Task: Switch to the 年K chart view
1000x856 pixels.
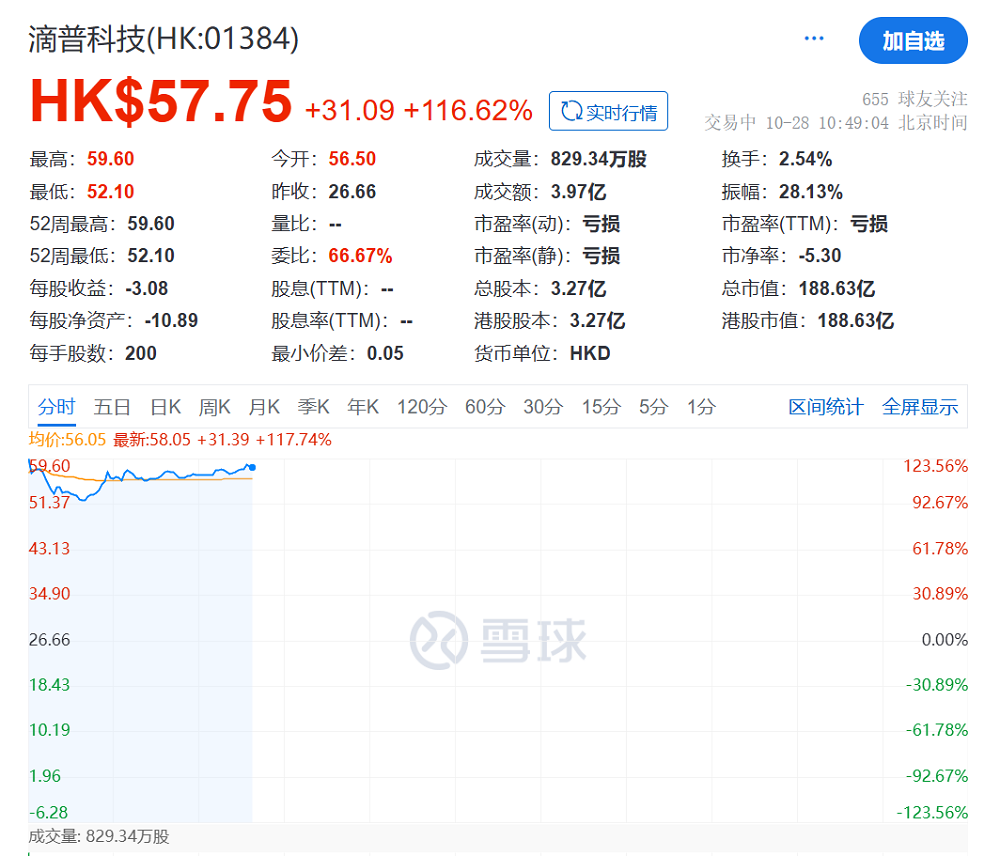Action: pyautogui.click(x=362, y=407)
